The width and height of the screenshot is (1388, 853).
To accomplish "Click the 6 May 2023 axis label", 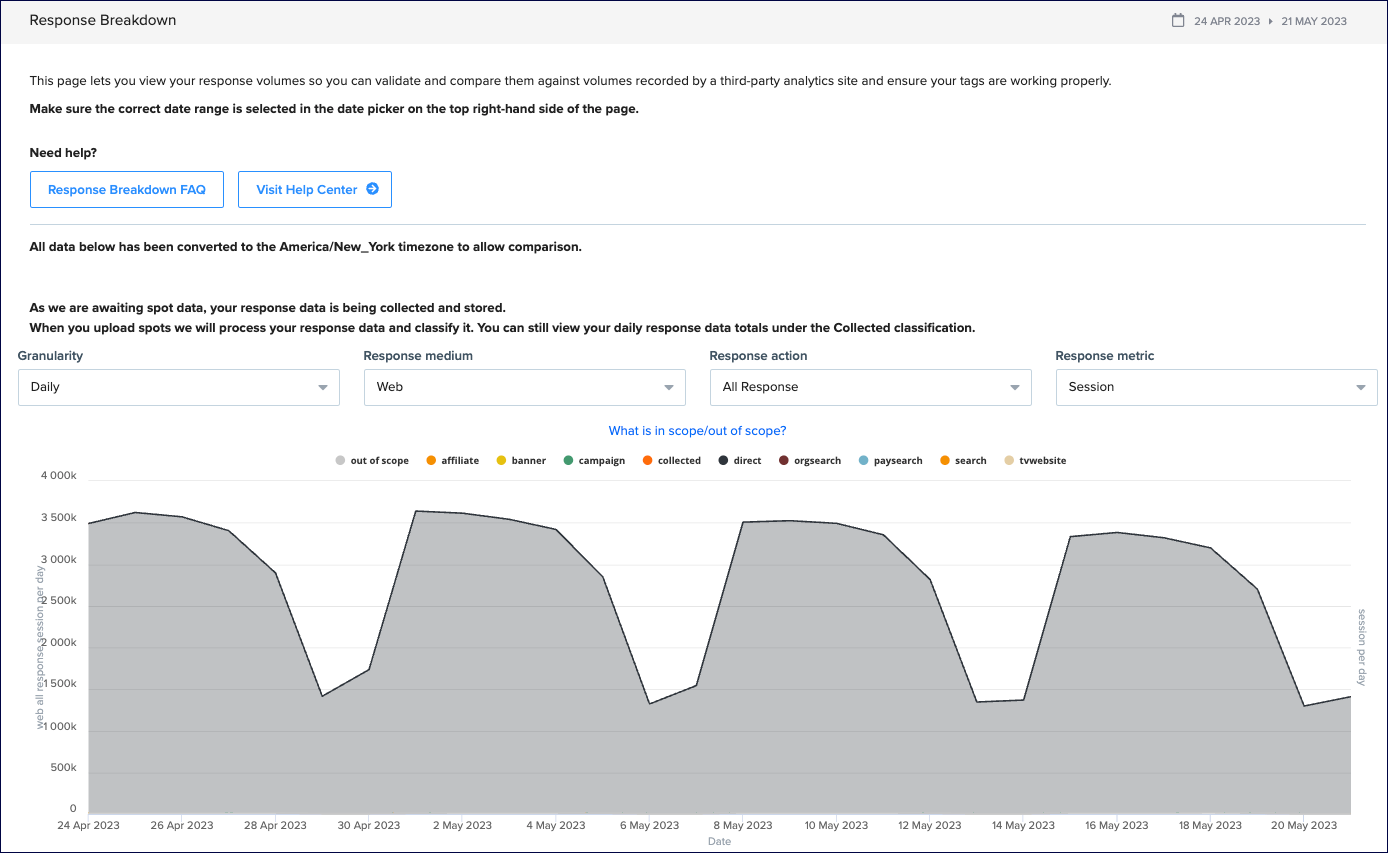I will [648, 825].
